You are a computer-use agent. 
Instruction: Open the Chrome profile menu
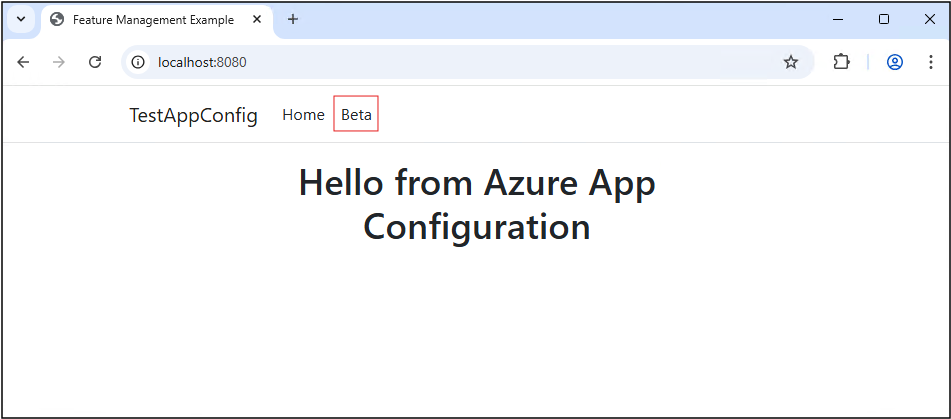895,62
